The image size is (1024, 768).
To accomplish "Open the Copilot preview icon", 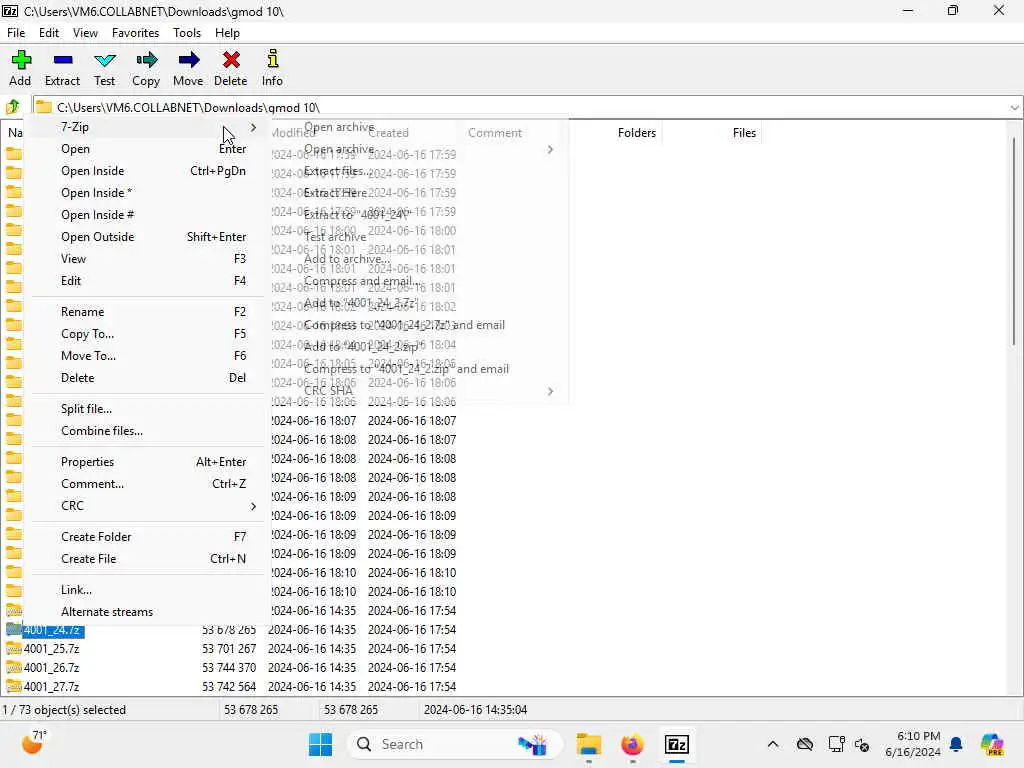I will pyautogui.click(x=993, y=744).
